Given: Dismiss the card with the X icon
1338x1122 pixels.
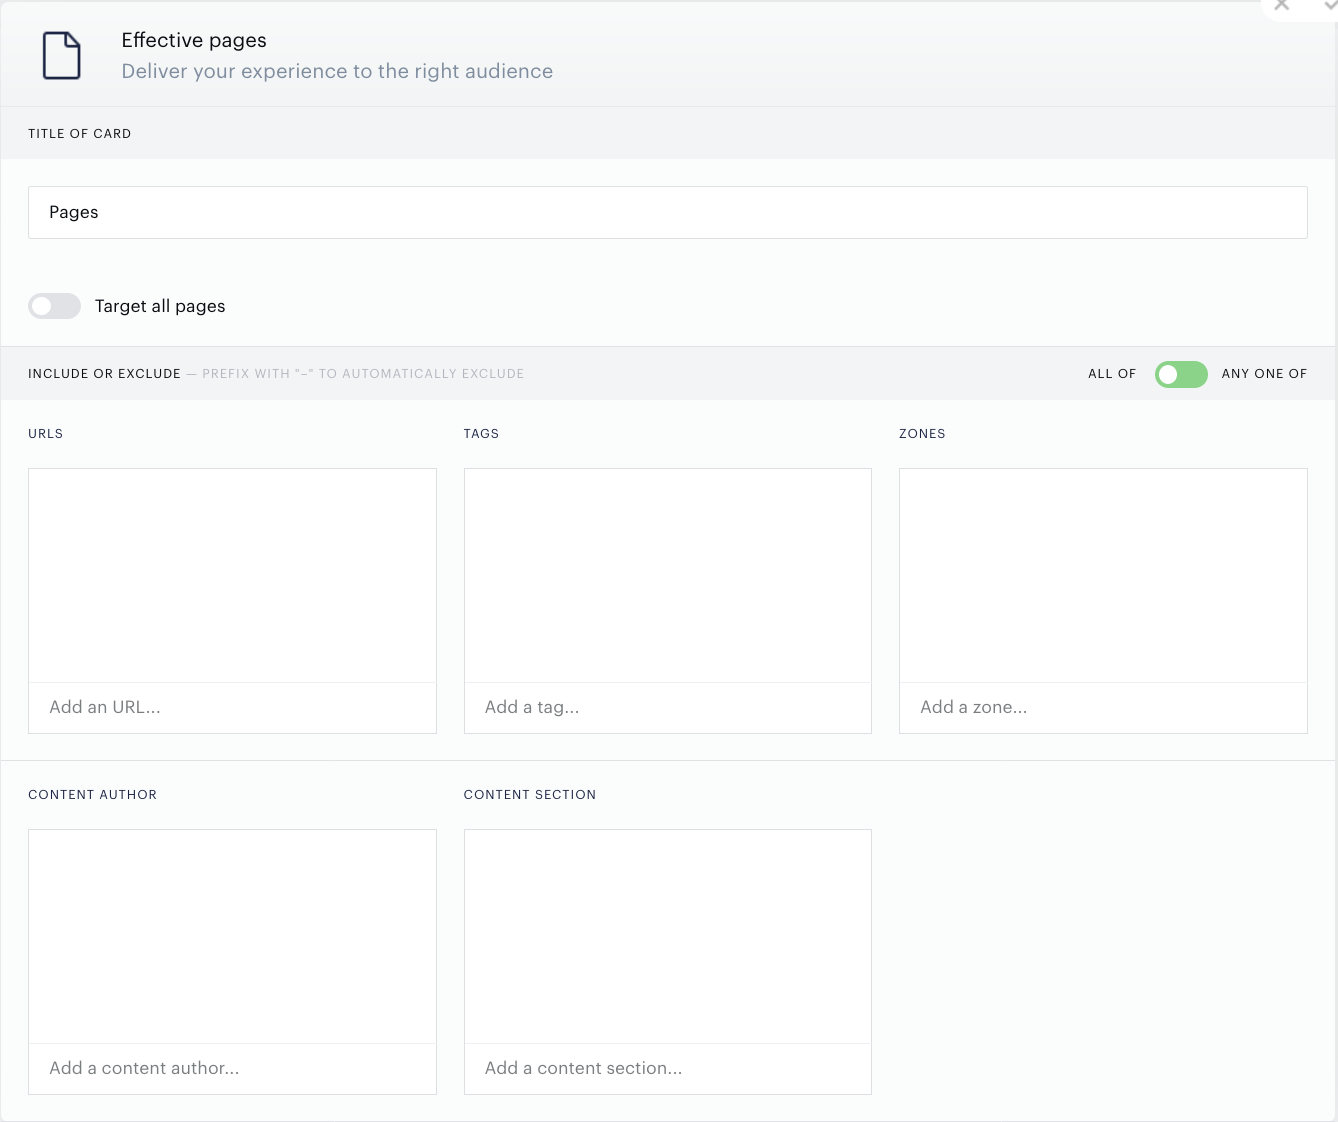Looking at the screenshot, I should click(x=1282, y=5).
